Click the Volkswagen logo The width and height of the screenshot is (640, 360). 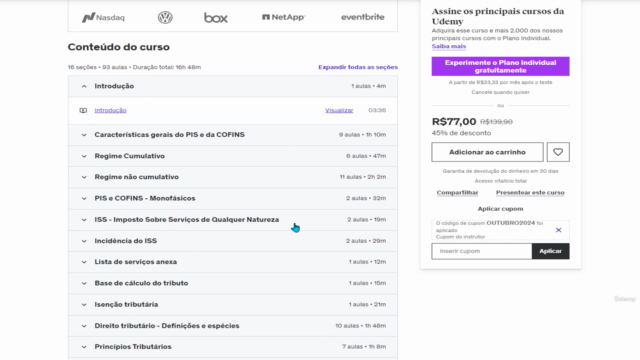point(165,17)
